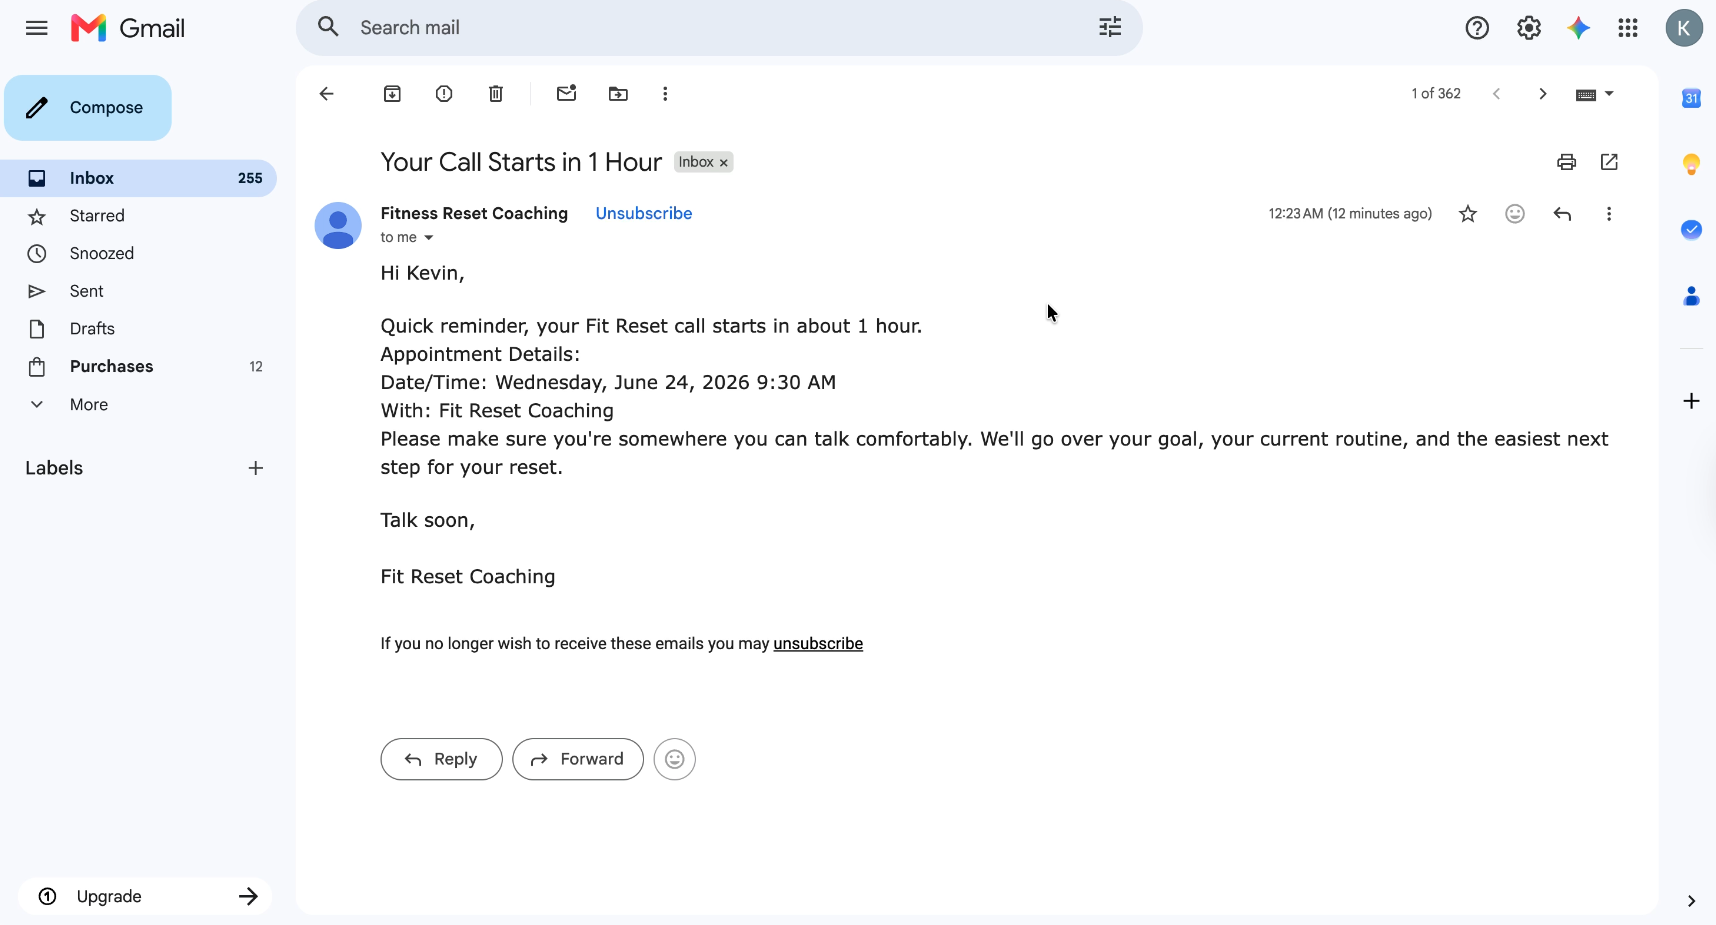The image size is (1716, 925).
Task: Delete this email with trash icon
Action: 496,94
